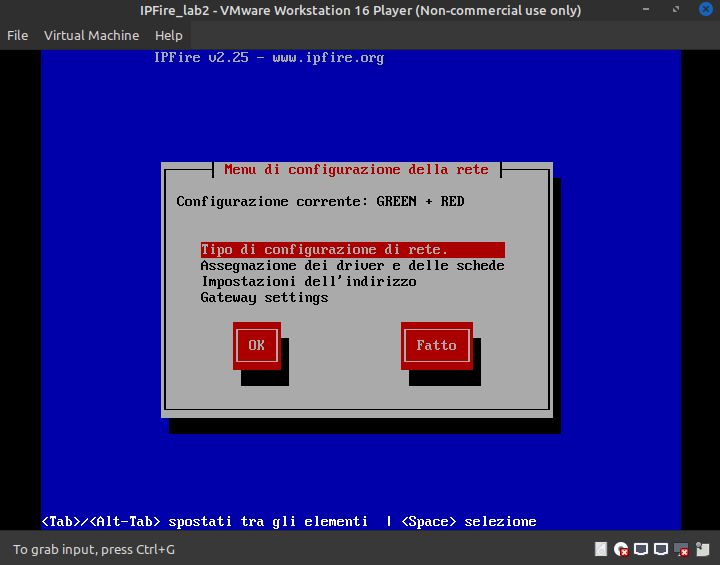Select 'Impostazioni dell'indirizzo' entry
The image size is (720, 565).
(309, 282)
